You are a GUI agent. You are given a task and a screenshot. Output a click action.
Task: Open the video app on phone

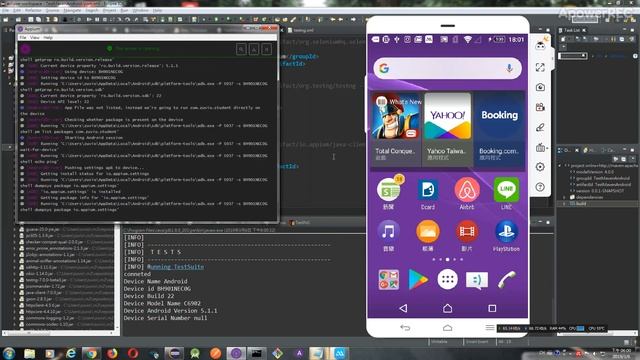467,236
